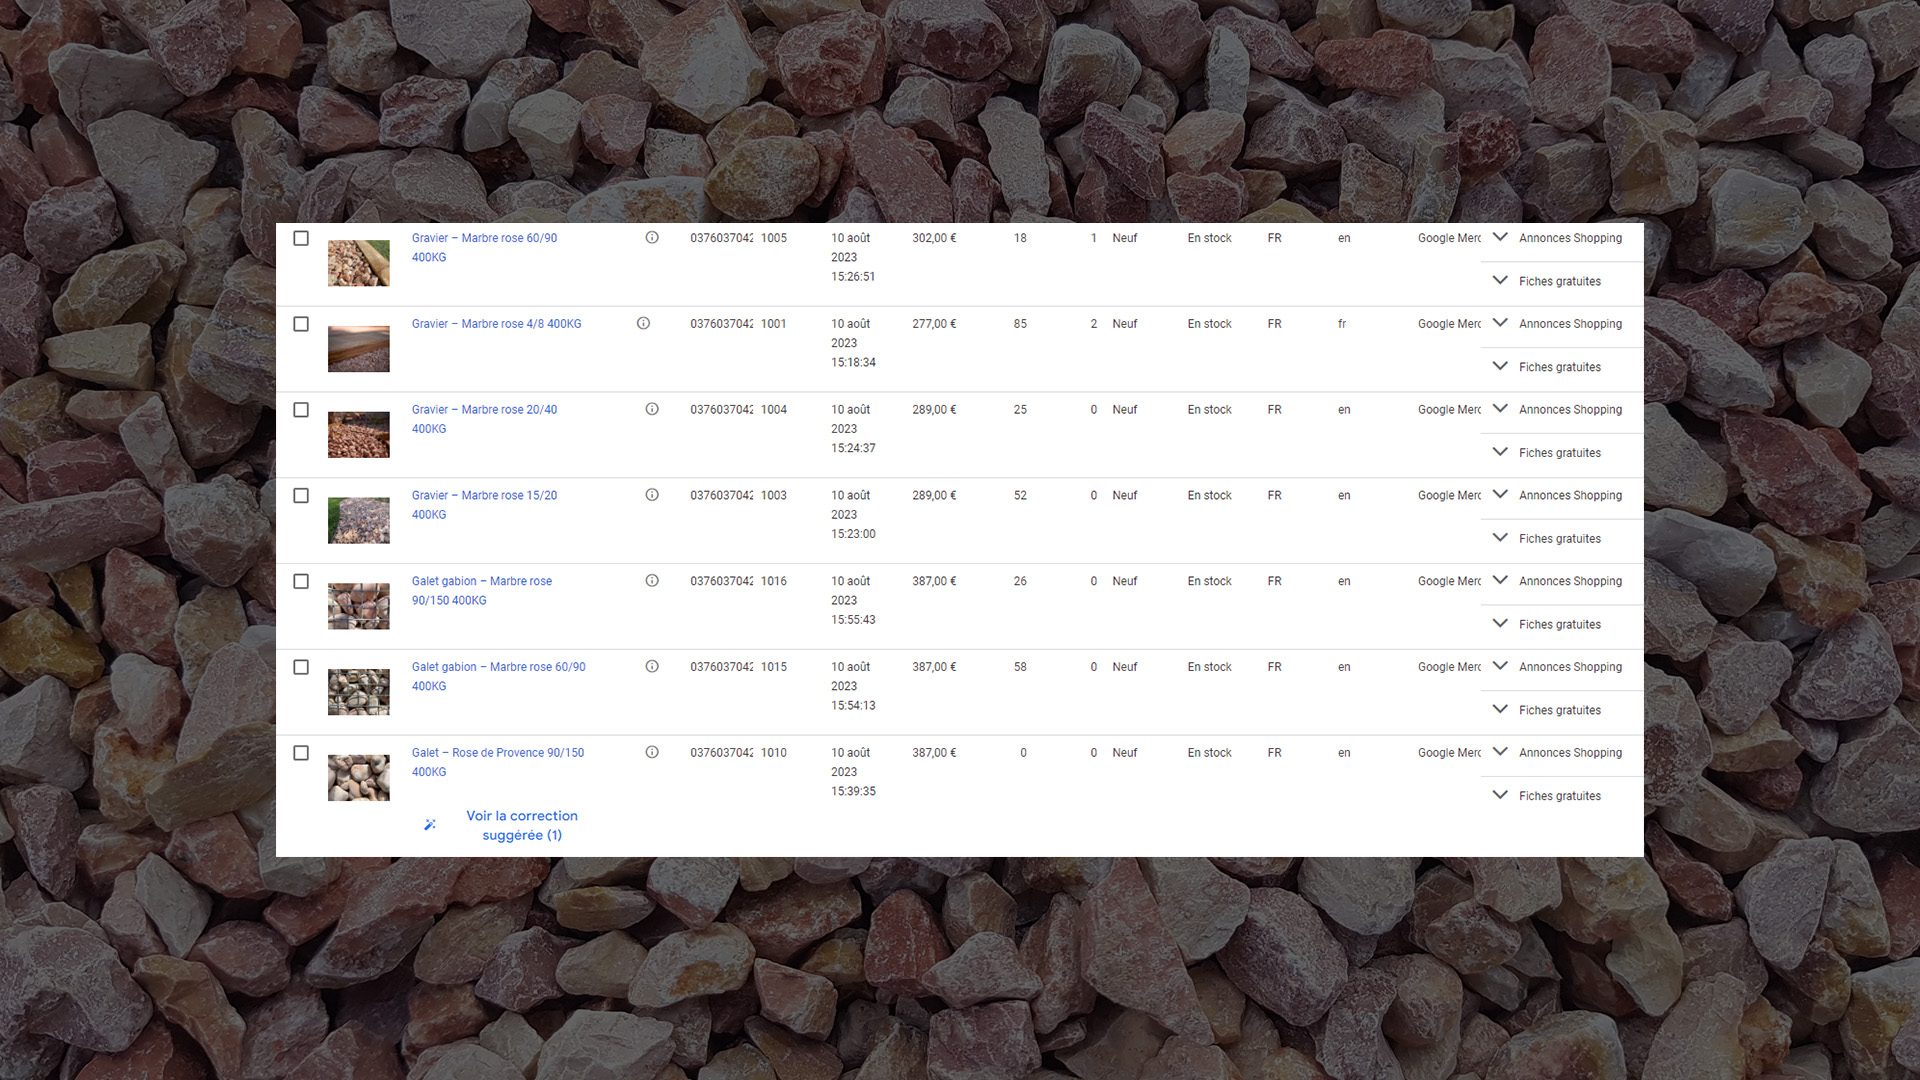Open info icon for Gravier Marbre rose 4/8

643,323
